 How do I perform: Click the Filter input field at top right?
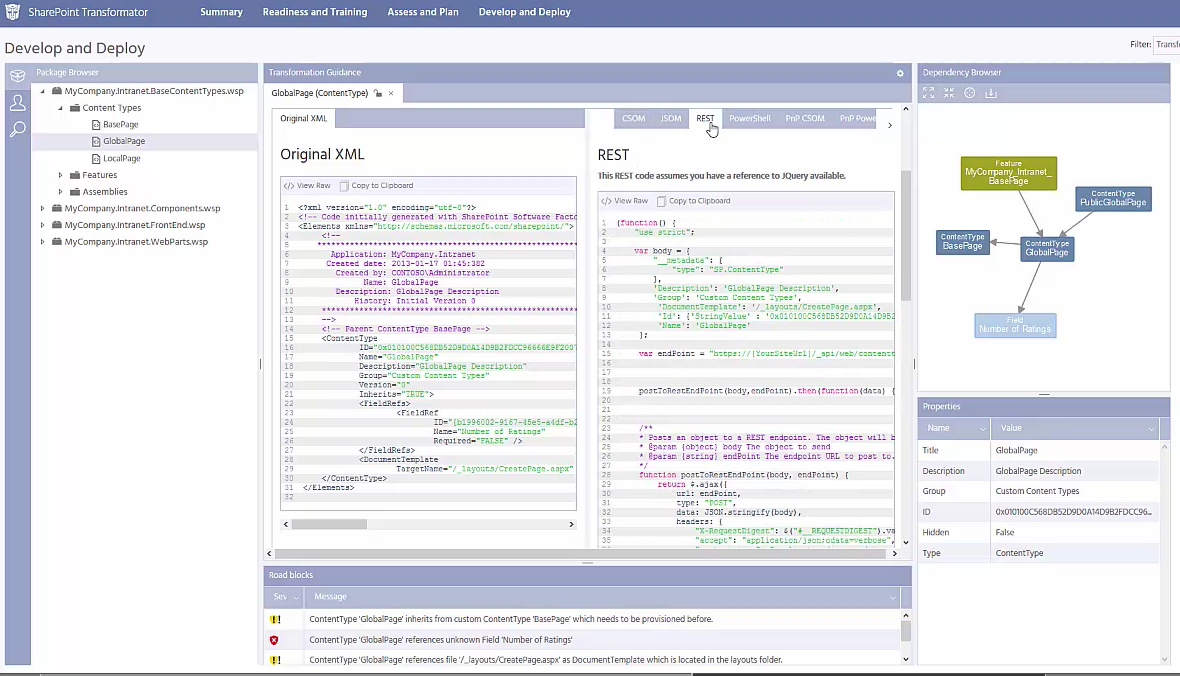(1170, 44)
